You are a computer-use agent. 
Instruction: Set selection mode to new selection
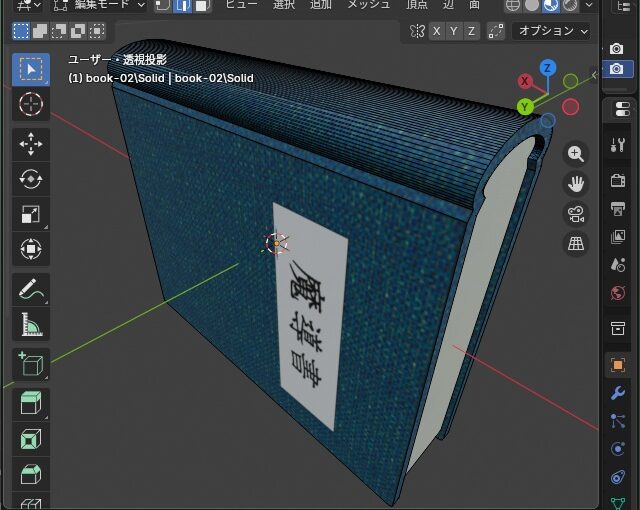tap(21, 31)
